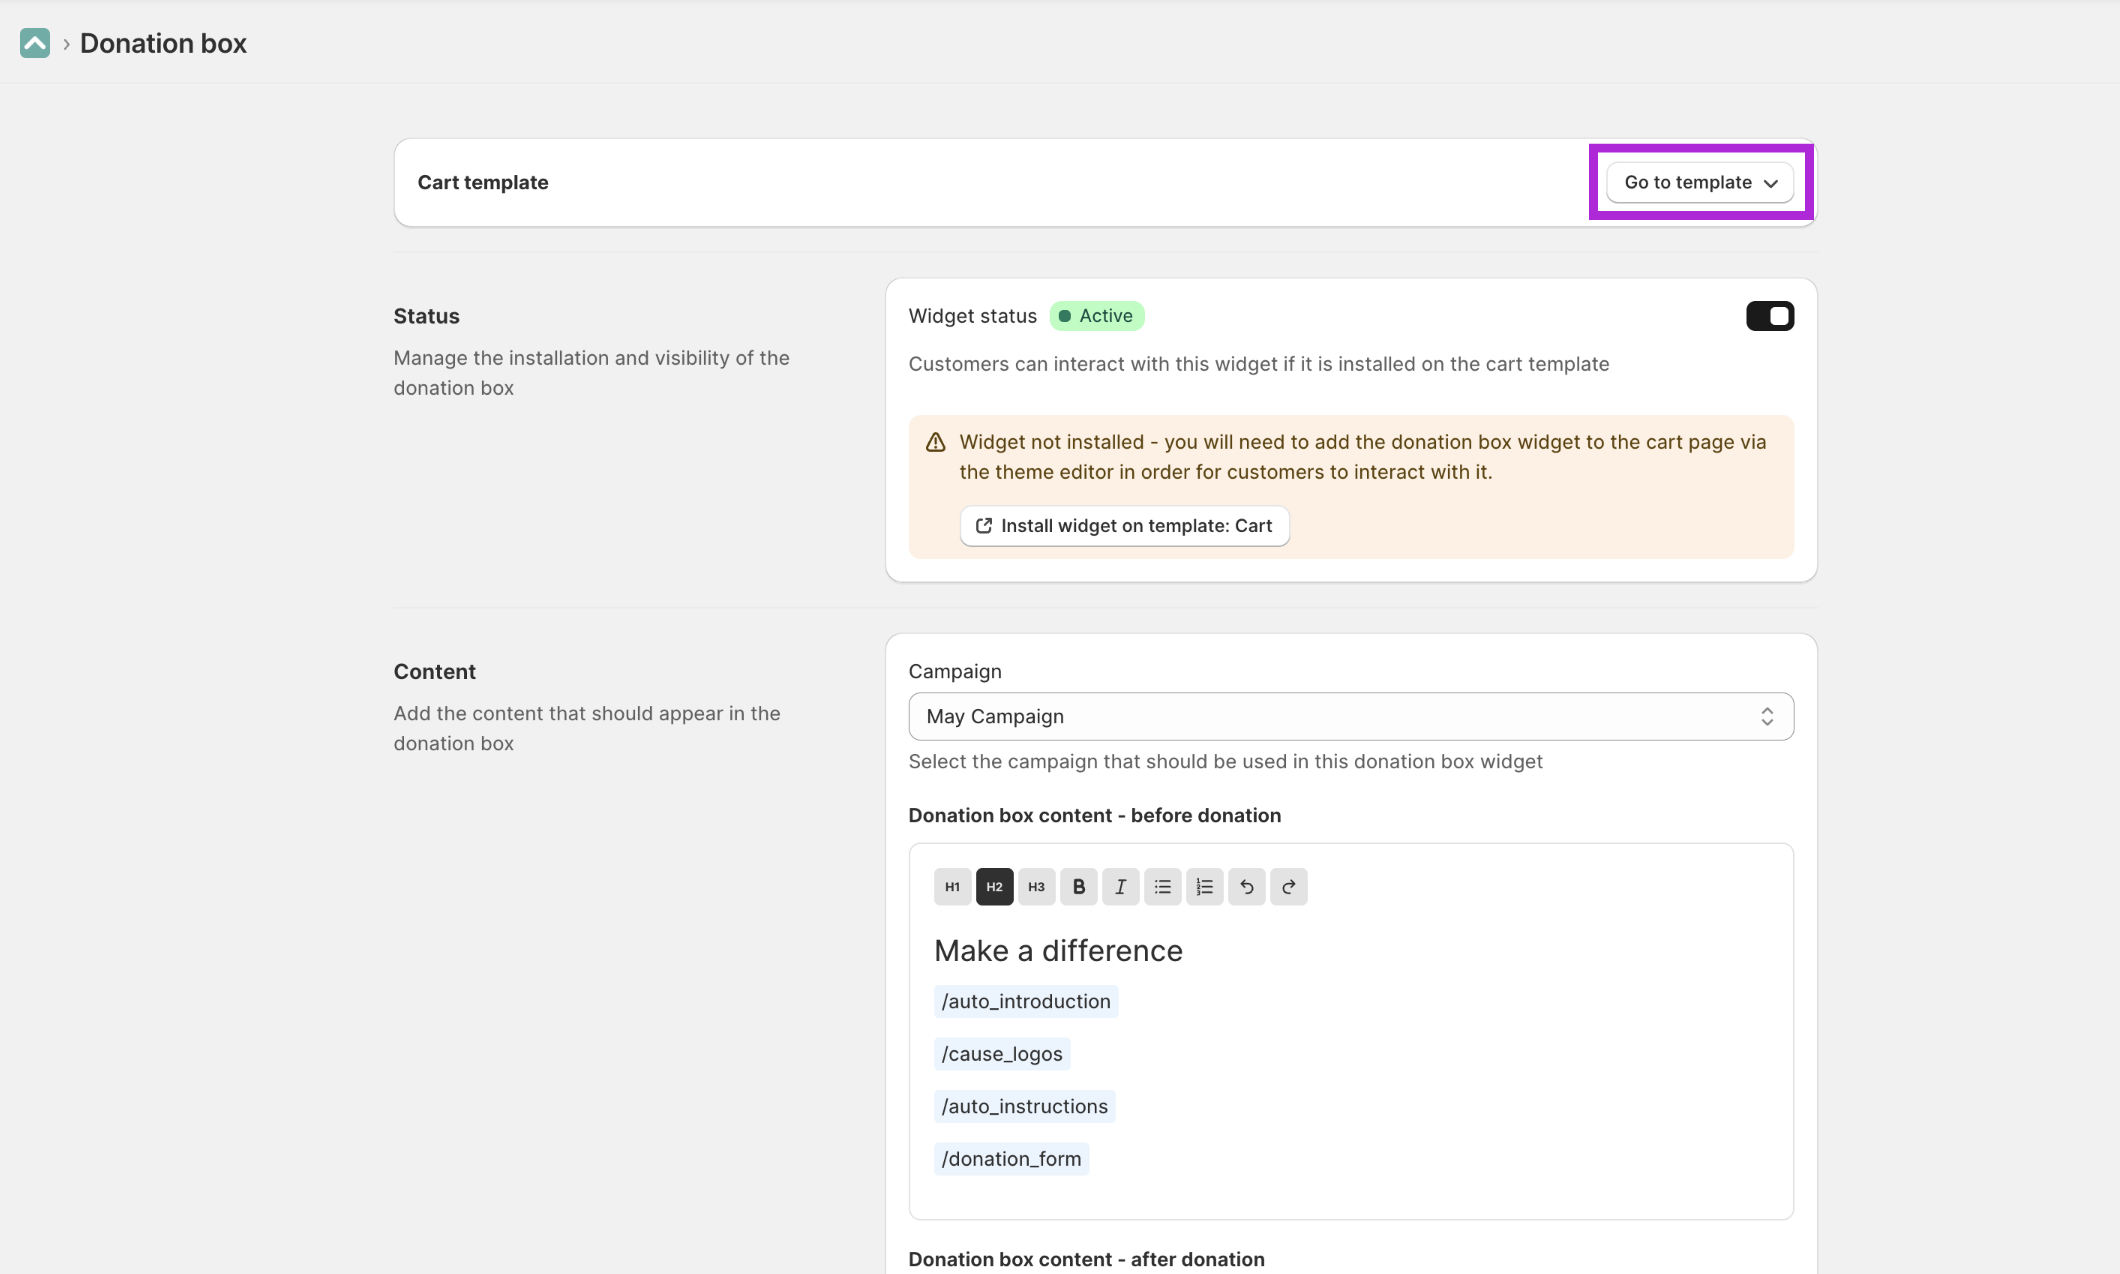Viewport: 2120px width, 1274px height.
Task: Insert a bulleted list
Action: click(x=1162, y=887)
